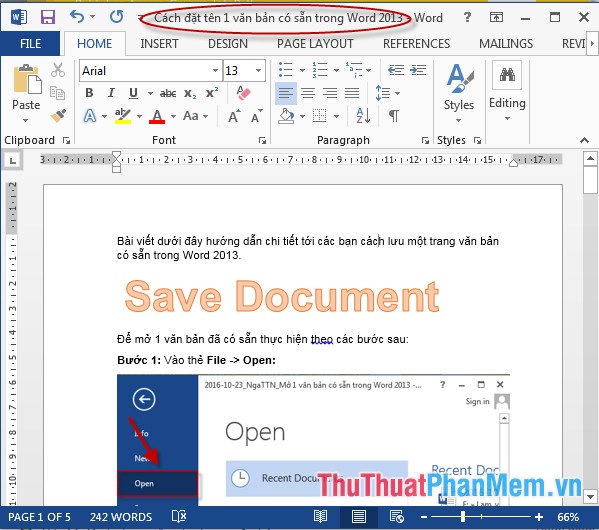The height and width of the screenshot is (530, 599).
Task: Switch to the MAILINGS tab
Action: point(506,44)
